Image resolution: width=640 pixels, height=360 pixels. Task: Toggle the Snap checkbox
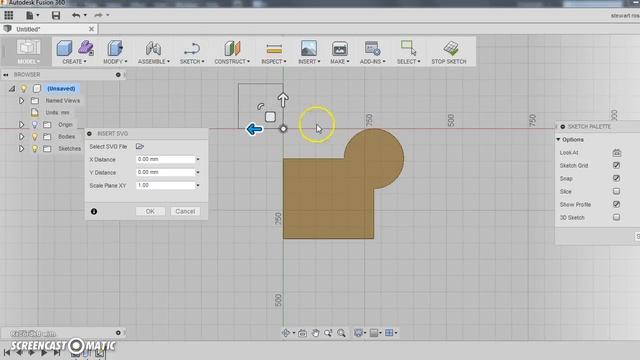point(616,178)
